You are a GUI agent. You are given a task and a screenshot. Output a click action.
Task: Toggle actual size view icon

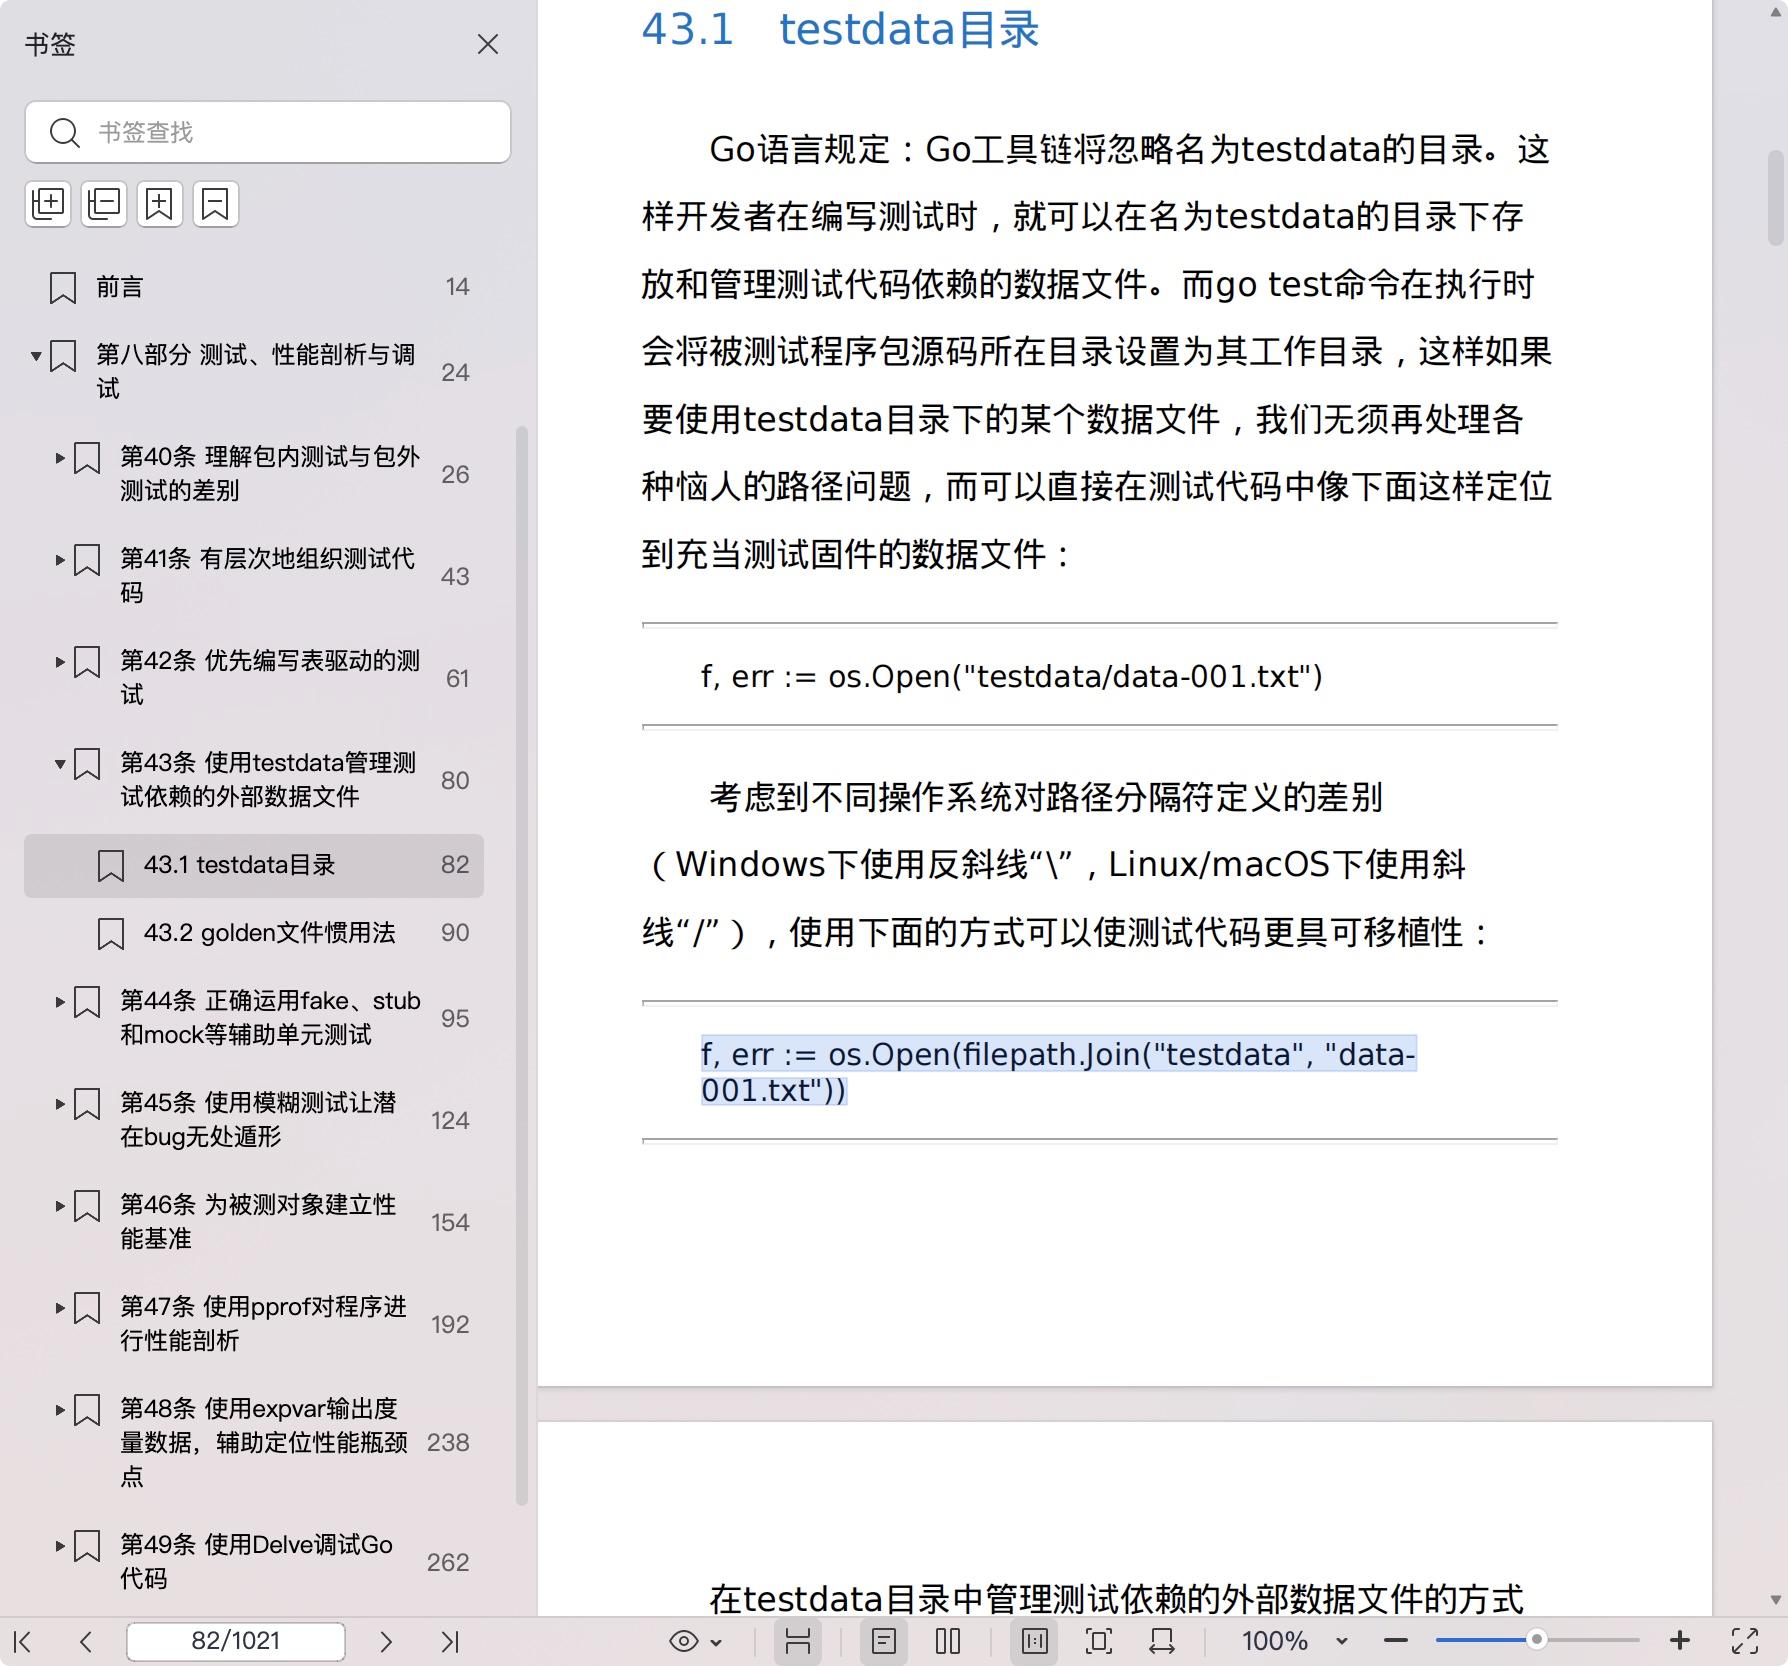click(x=1035, y=1641)
